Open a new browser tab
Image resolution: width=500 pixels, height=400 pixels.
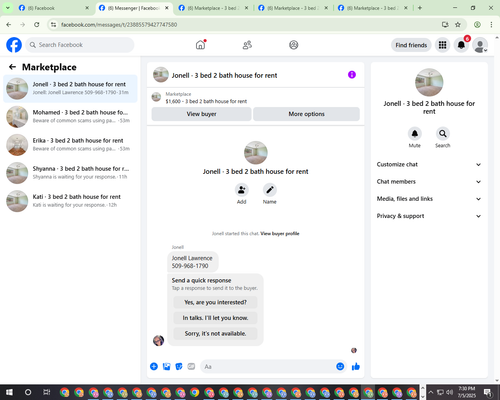(x=420, y=8)
